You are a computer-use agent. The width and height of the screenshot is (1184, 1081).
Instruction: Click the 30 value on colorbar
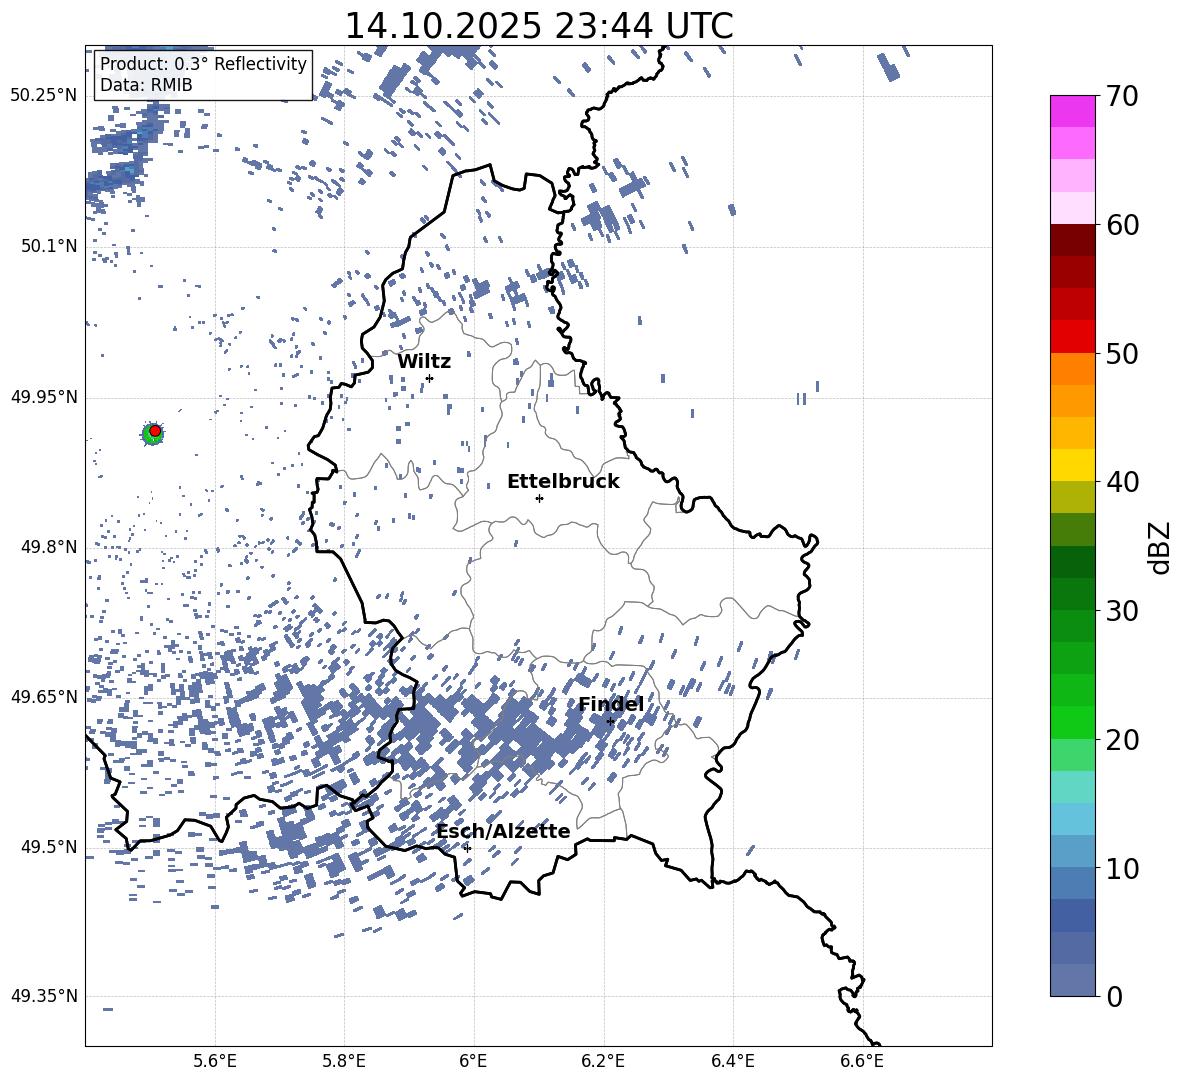click(x=1122, y=611)
